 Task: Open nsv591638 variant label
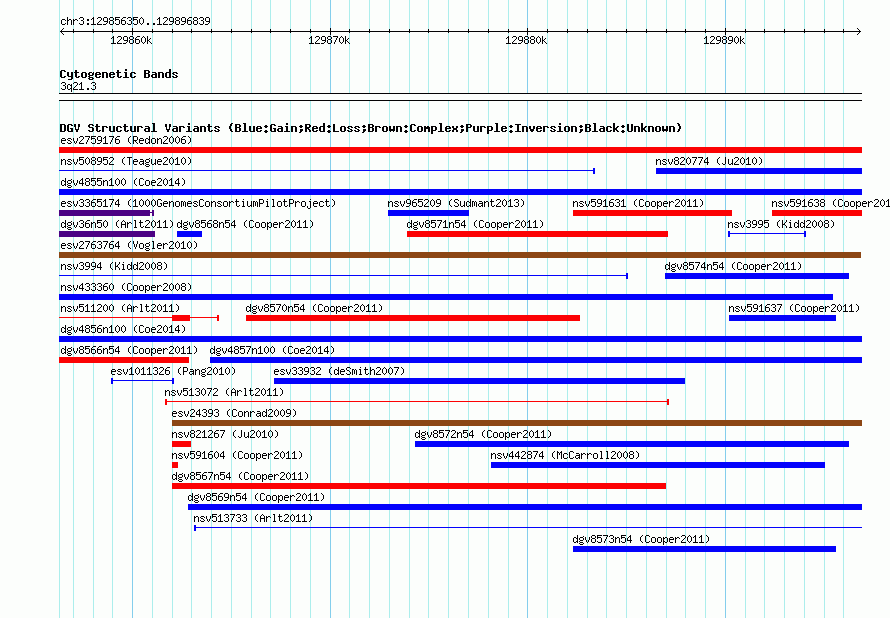[830, 203]
